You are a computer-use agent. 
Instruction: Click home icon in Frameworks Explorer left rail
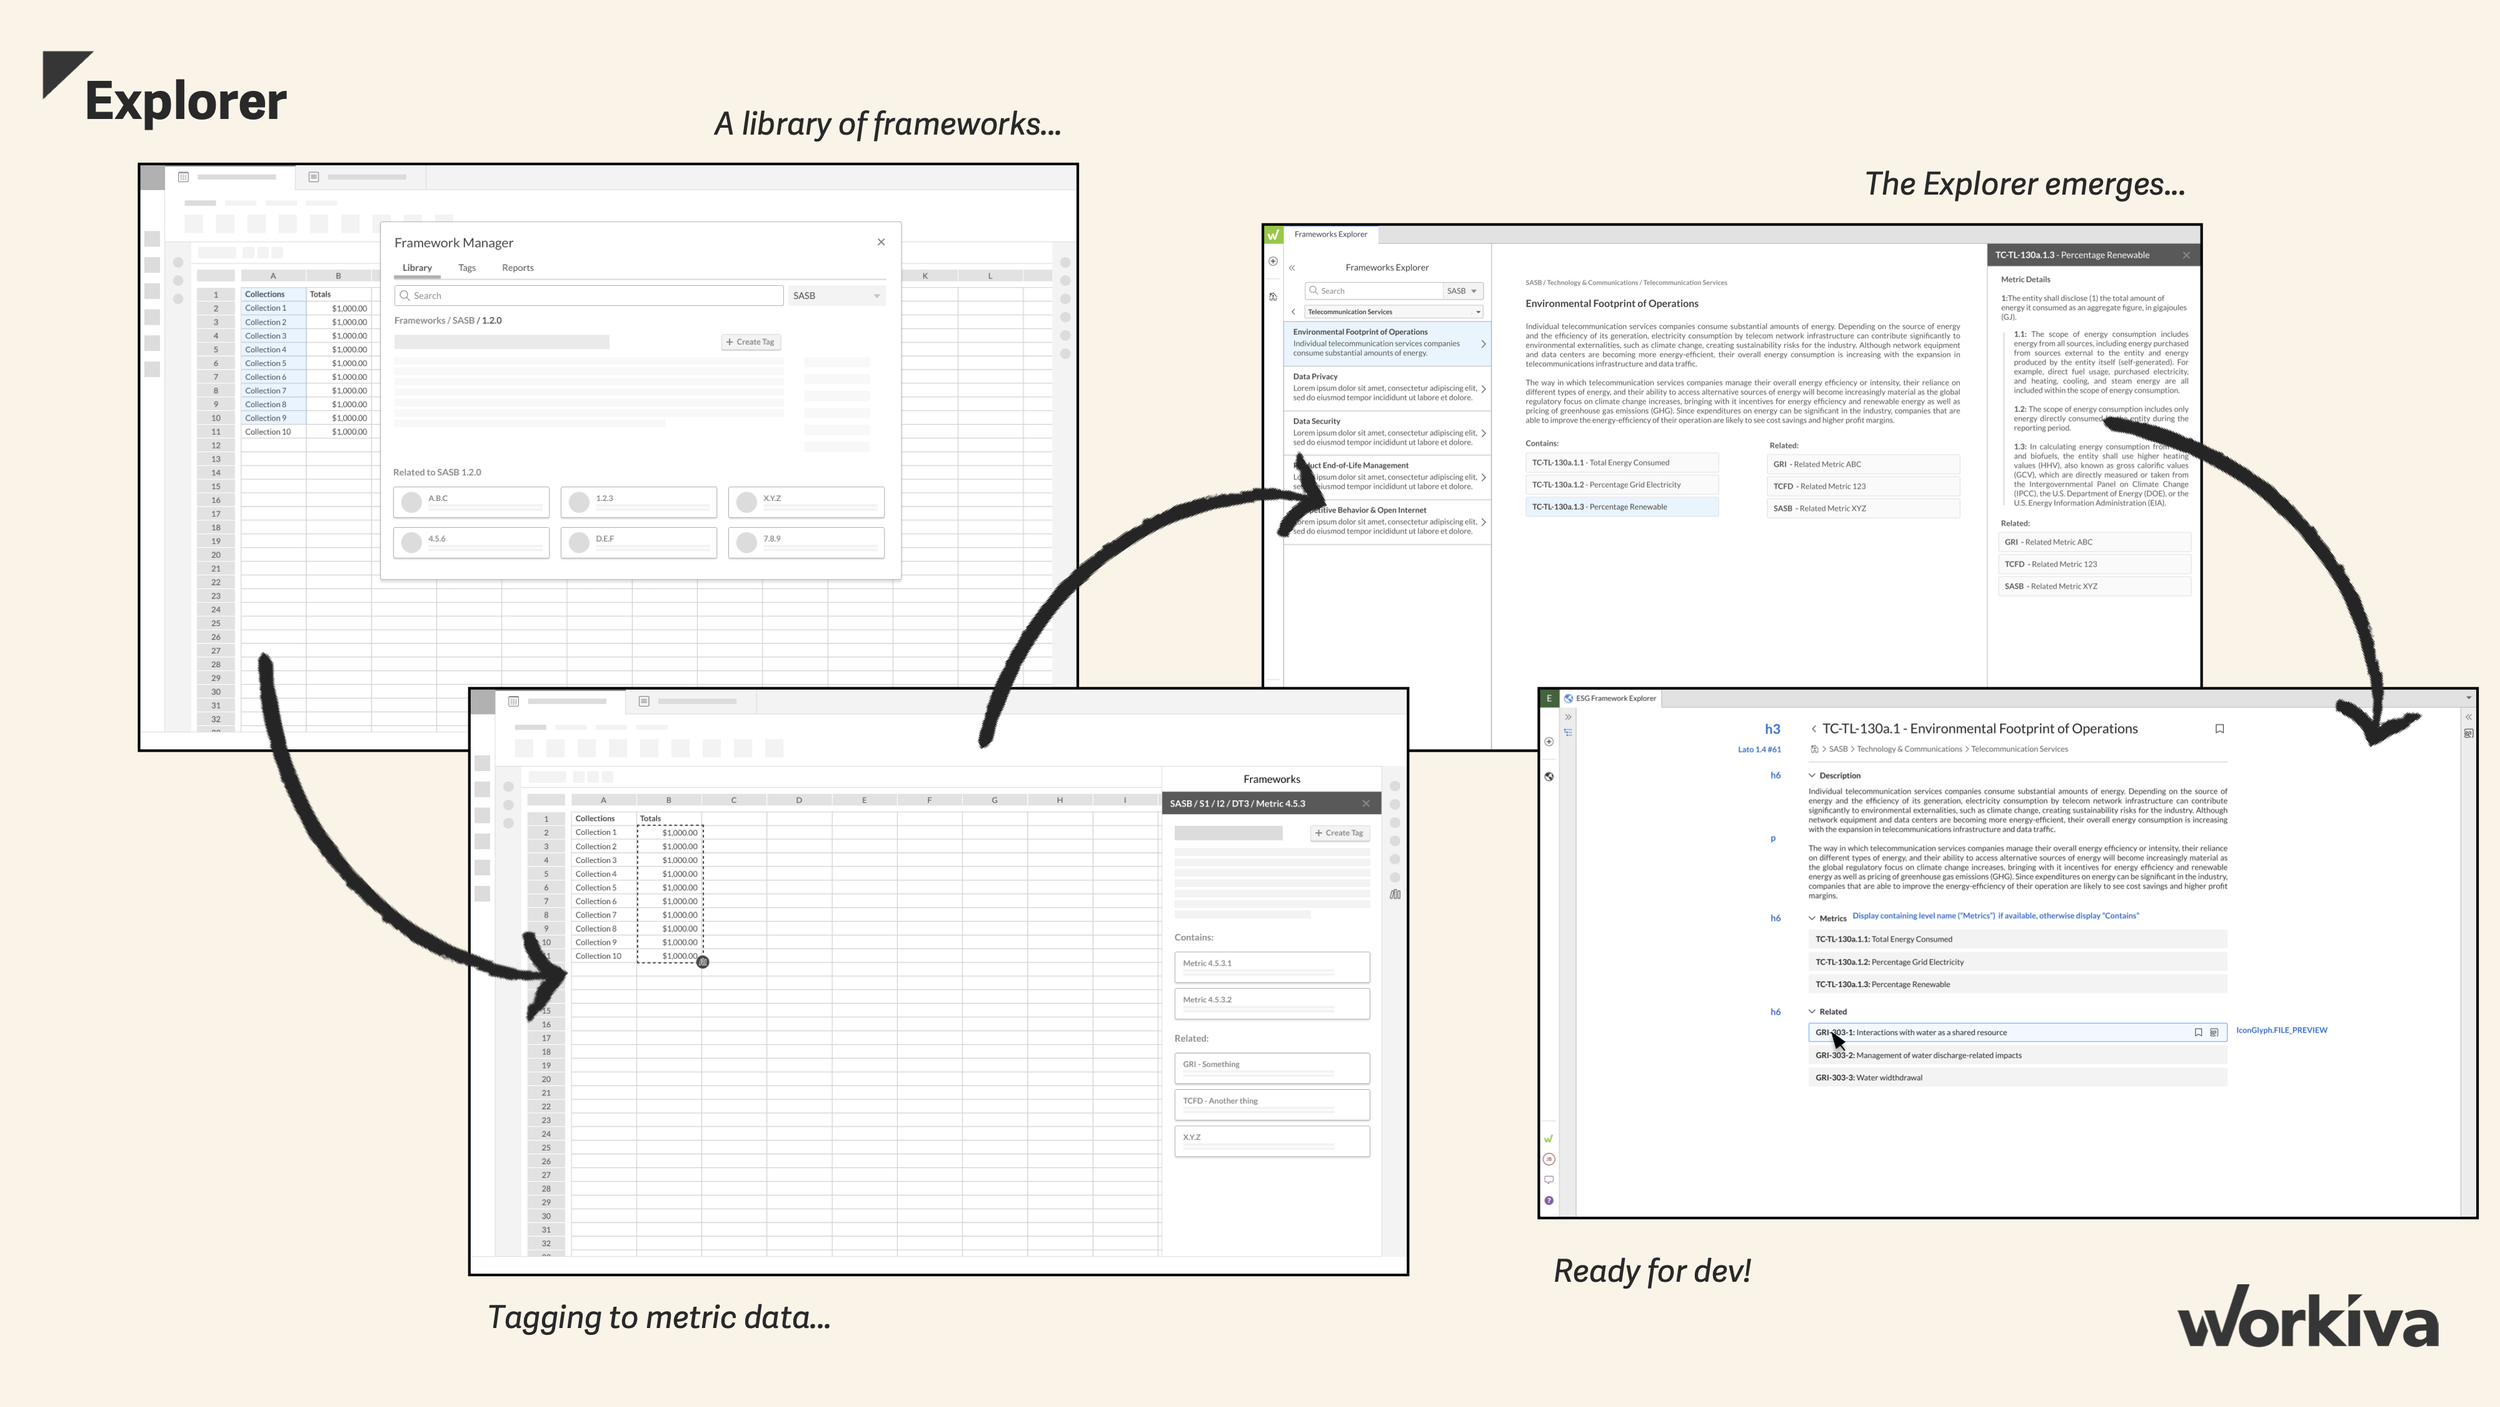[x=1273, y=297]
